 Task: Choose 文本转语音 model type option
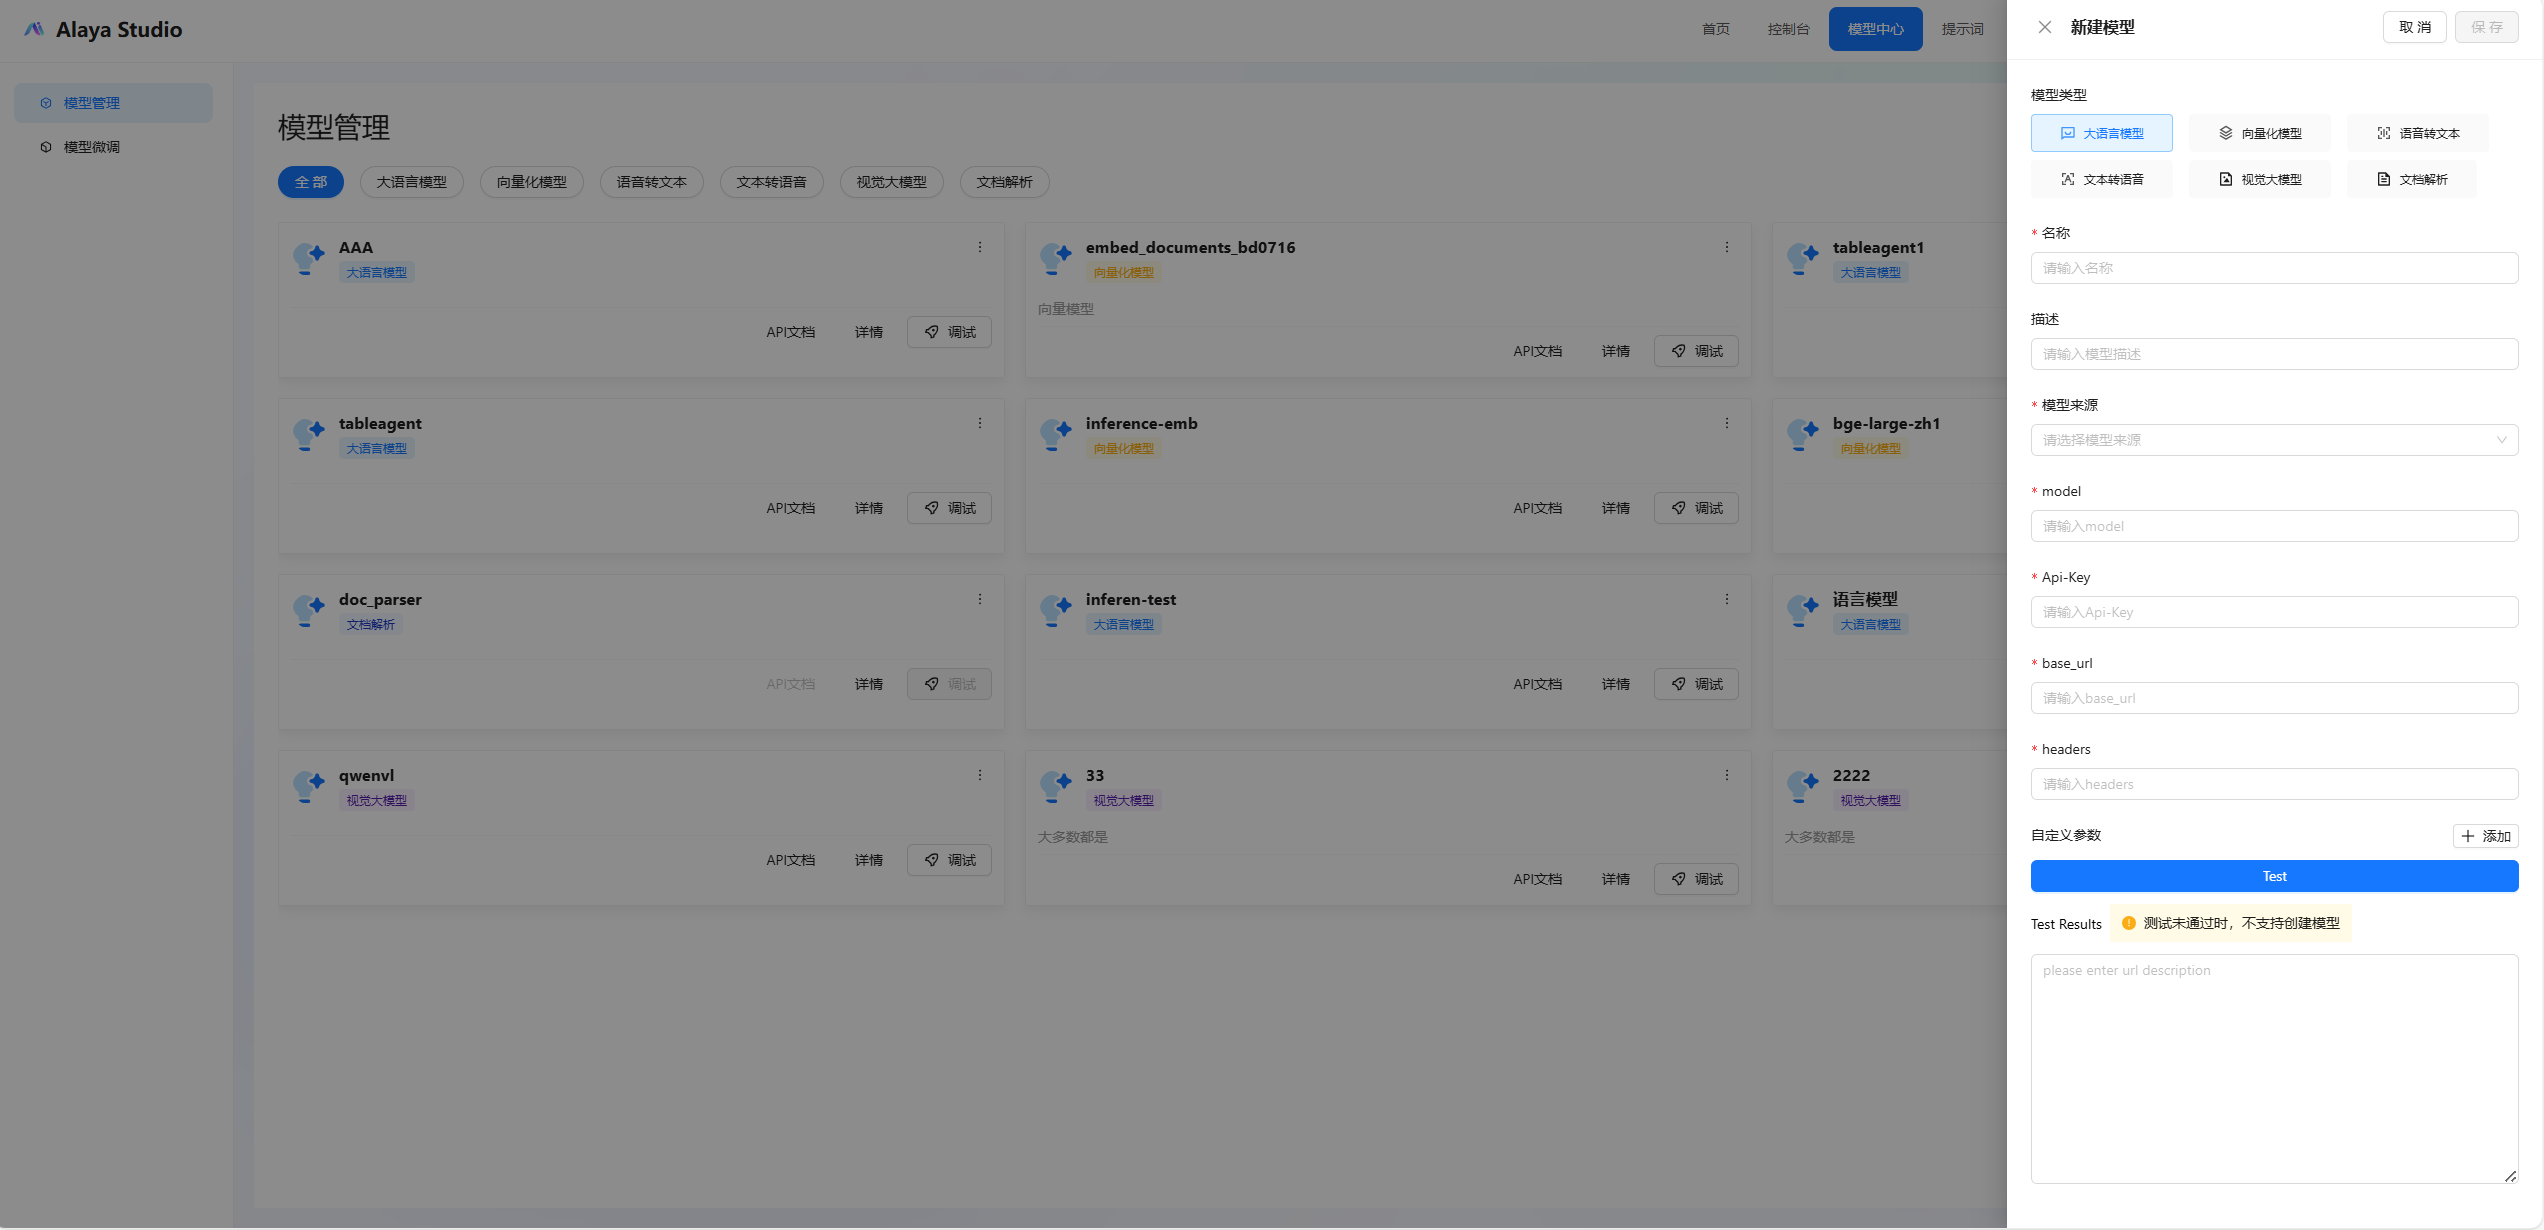pyautogui.click(x=2101, y=179)
